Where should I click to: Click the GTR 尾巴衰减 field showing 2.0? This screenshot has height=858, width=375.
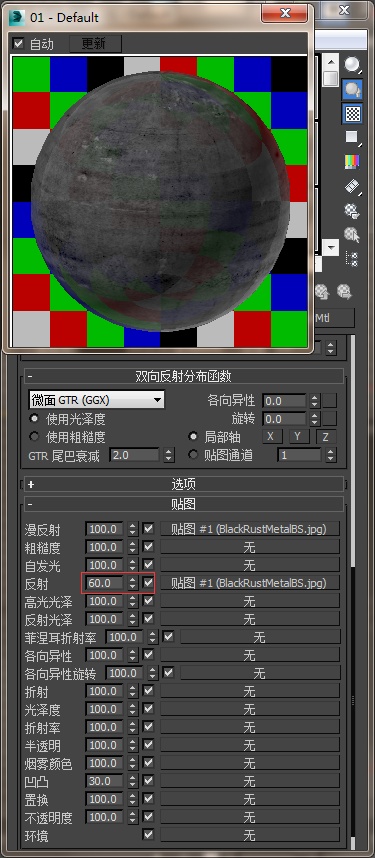point(135,455)
